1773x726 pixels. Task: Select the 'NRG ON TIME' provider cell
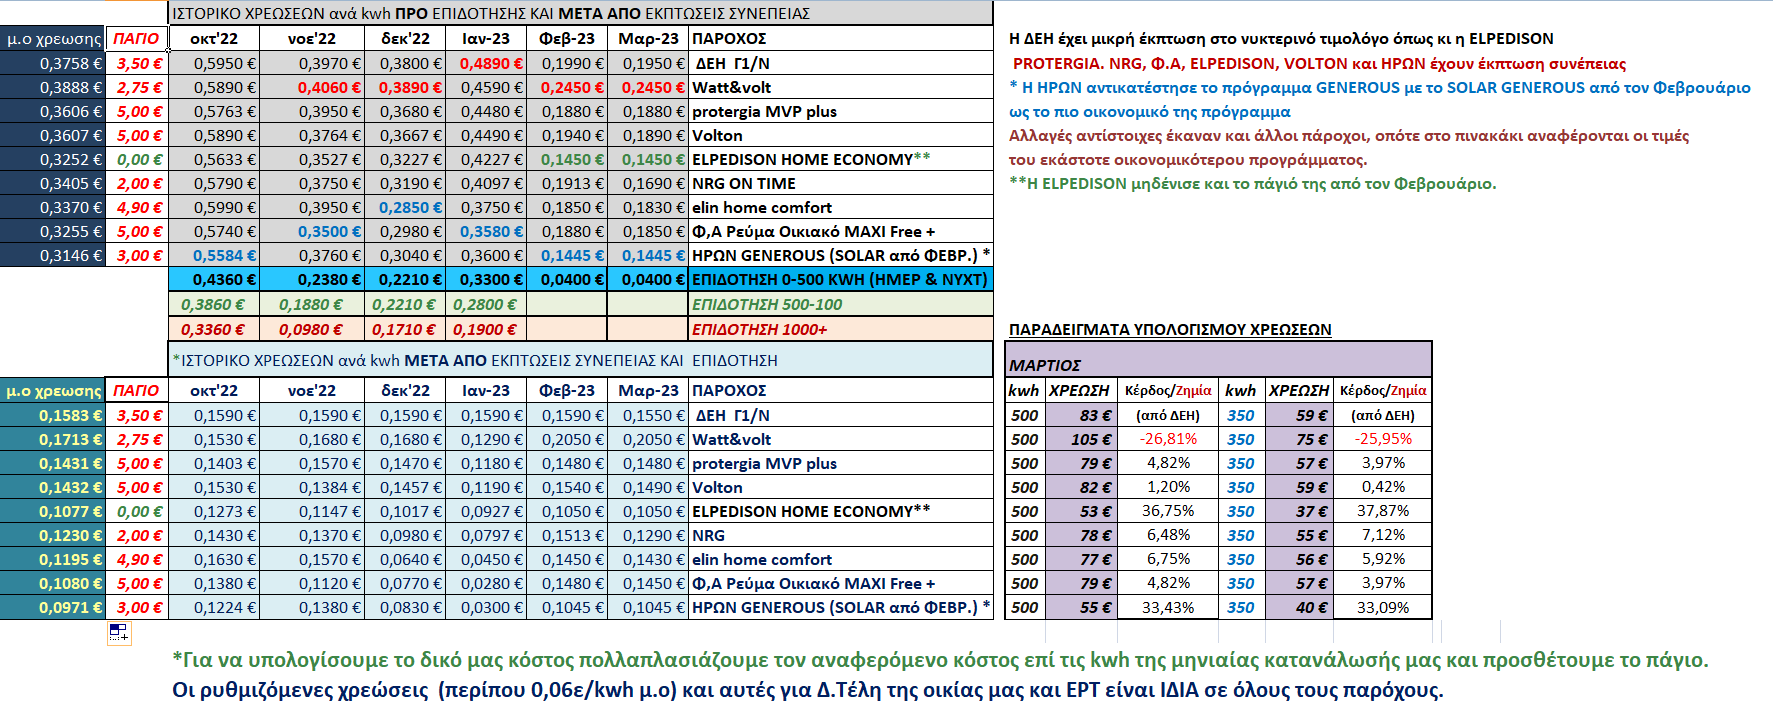click(x=840, y=183)
